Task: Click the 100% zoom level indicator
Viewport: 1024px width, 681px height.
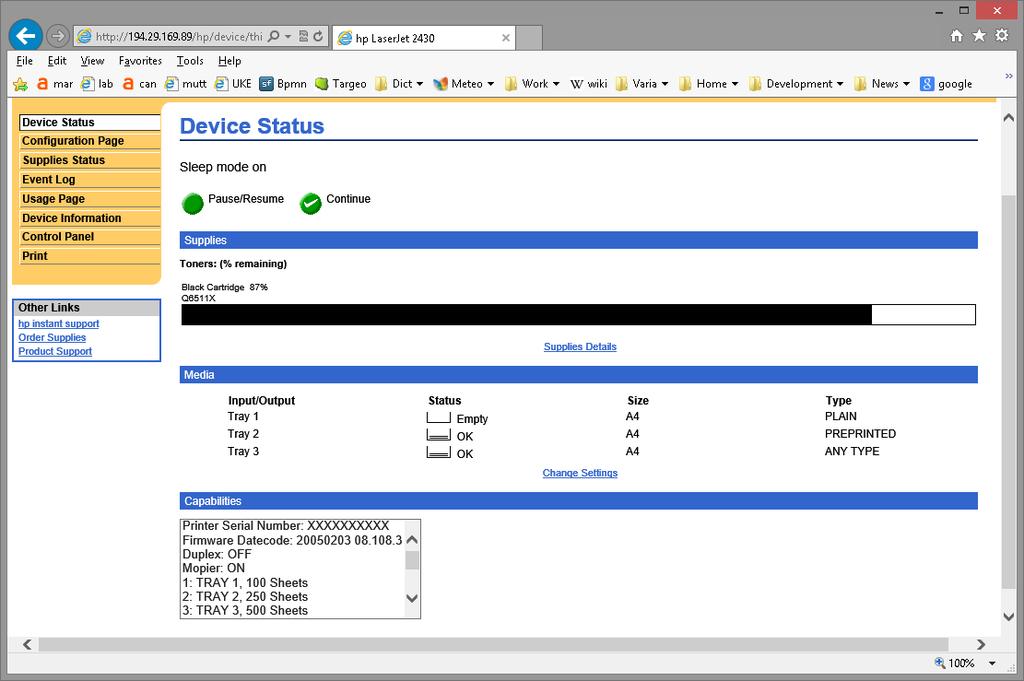Action: (955, 663)
